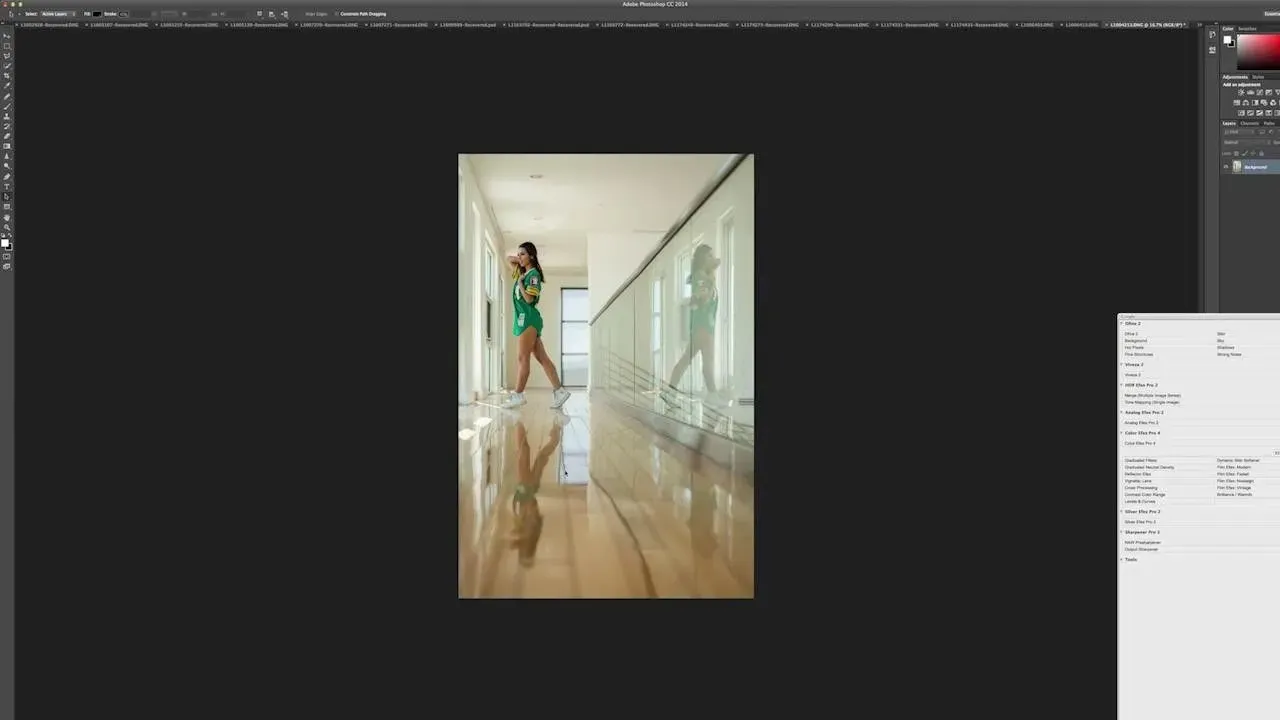The width and height of the screenshot is (1280, 720).
Task: Toggle visibility of the Background layer
Action: pos(1226,167)
